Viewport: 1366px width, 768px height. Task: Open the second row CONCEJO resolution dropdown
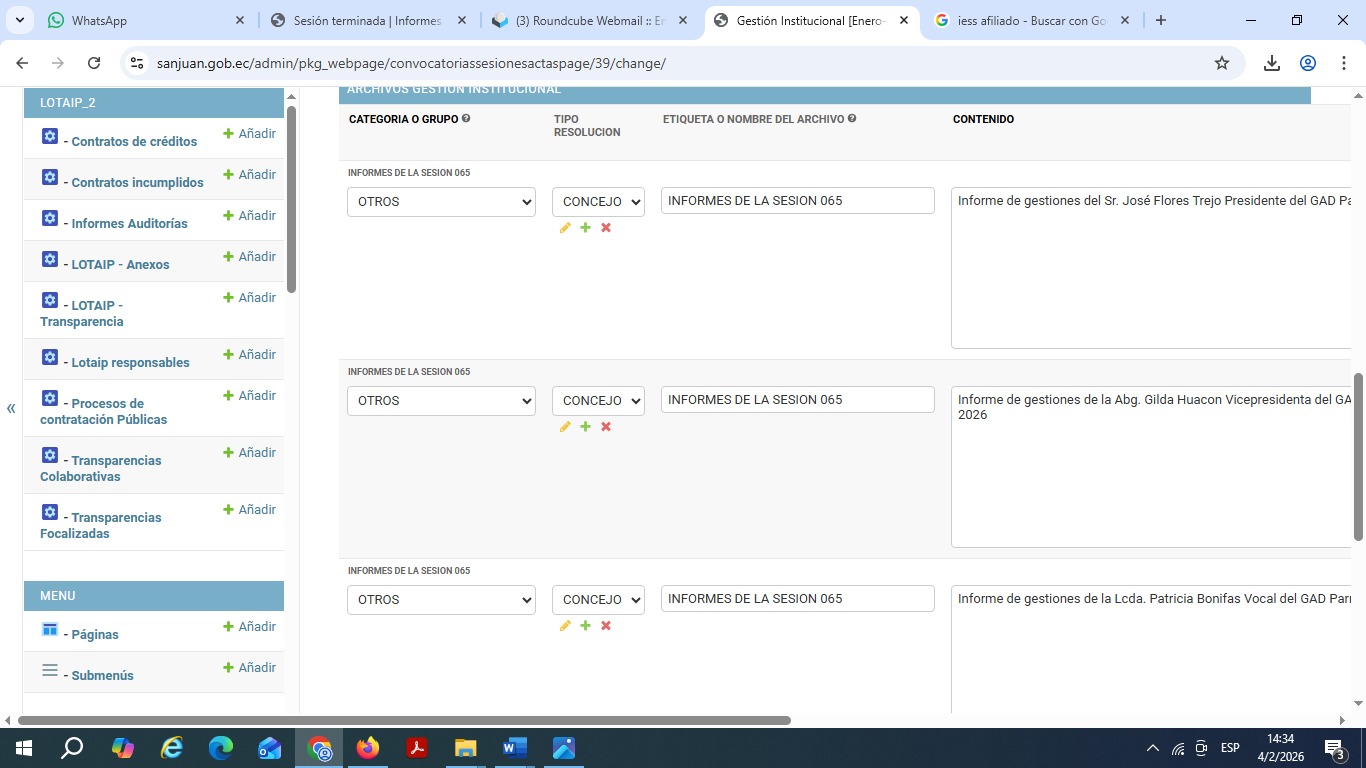coord(598,401)
